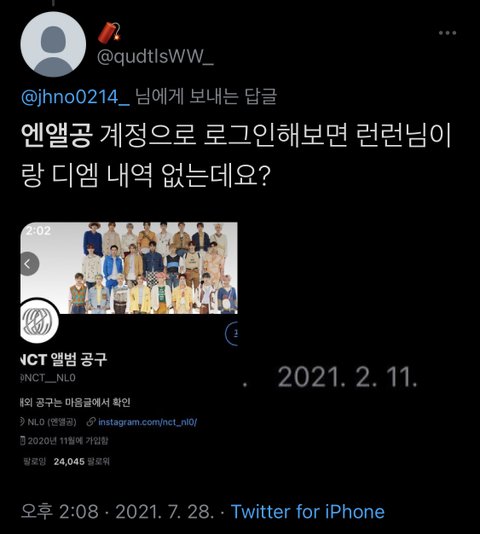Image resolution: width=480 pixels, height=534 pixels.
Task: Click the firecracker emoji display name
Action: [109, 33]
